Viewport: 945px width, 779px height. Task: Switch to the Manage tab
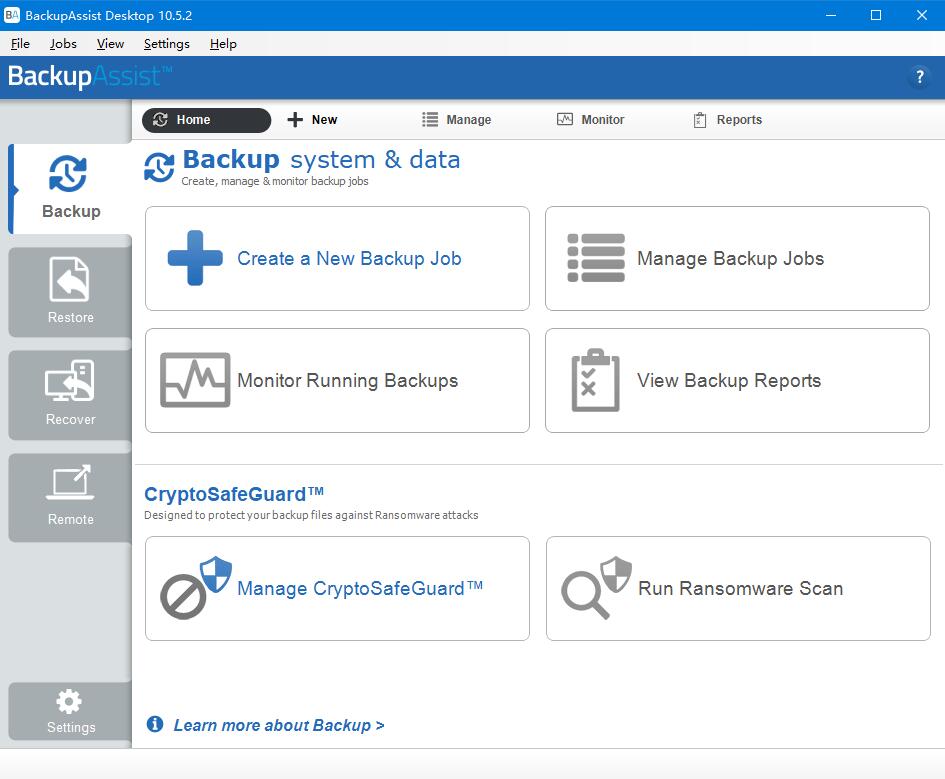[x=456, y=120]
